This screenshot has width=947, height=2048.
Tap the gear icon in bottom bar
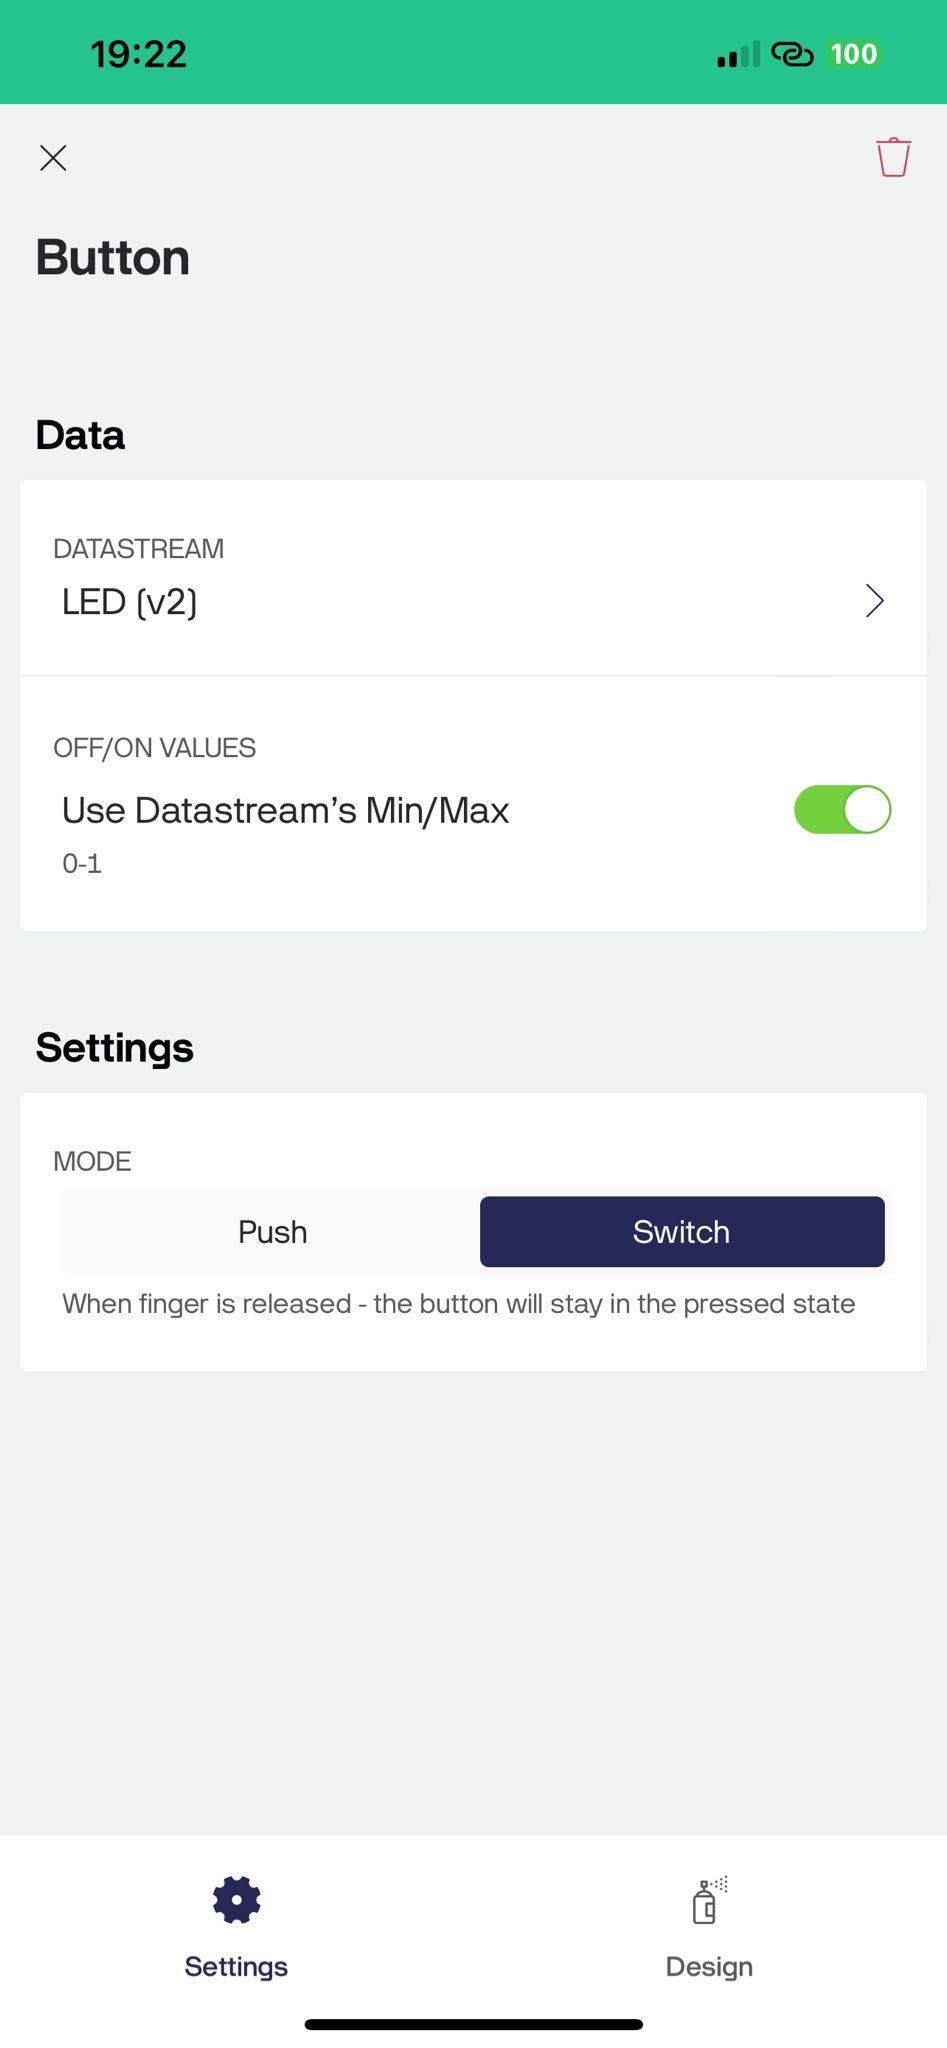click(x=236, y=1900)
